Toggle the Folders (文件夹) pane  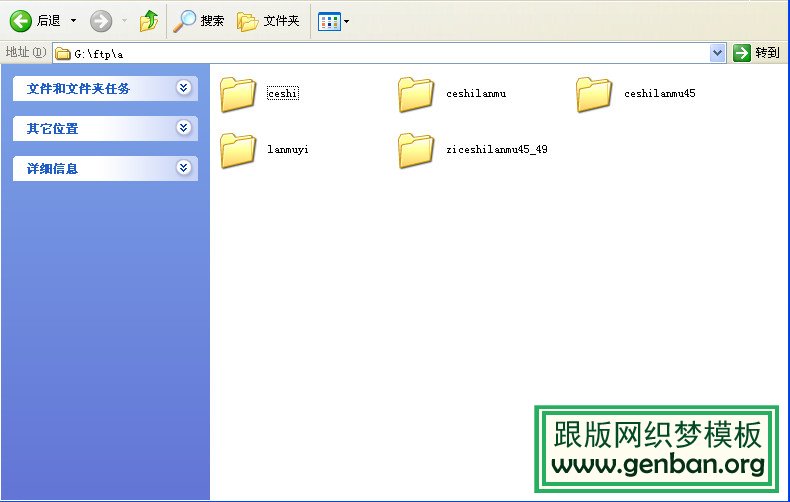pos(268,20)
